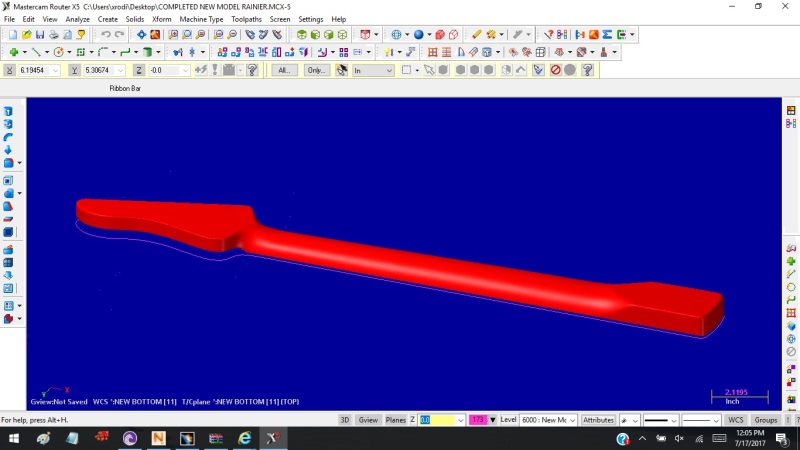Viewport: 800px width, 450px height.
Task: Click the Groups button in status bar
Action: [x=765, y=420]
